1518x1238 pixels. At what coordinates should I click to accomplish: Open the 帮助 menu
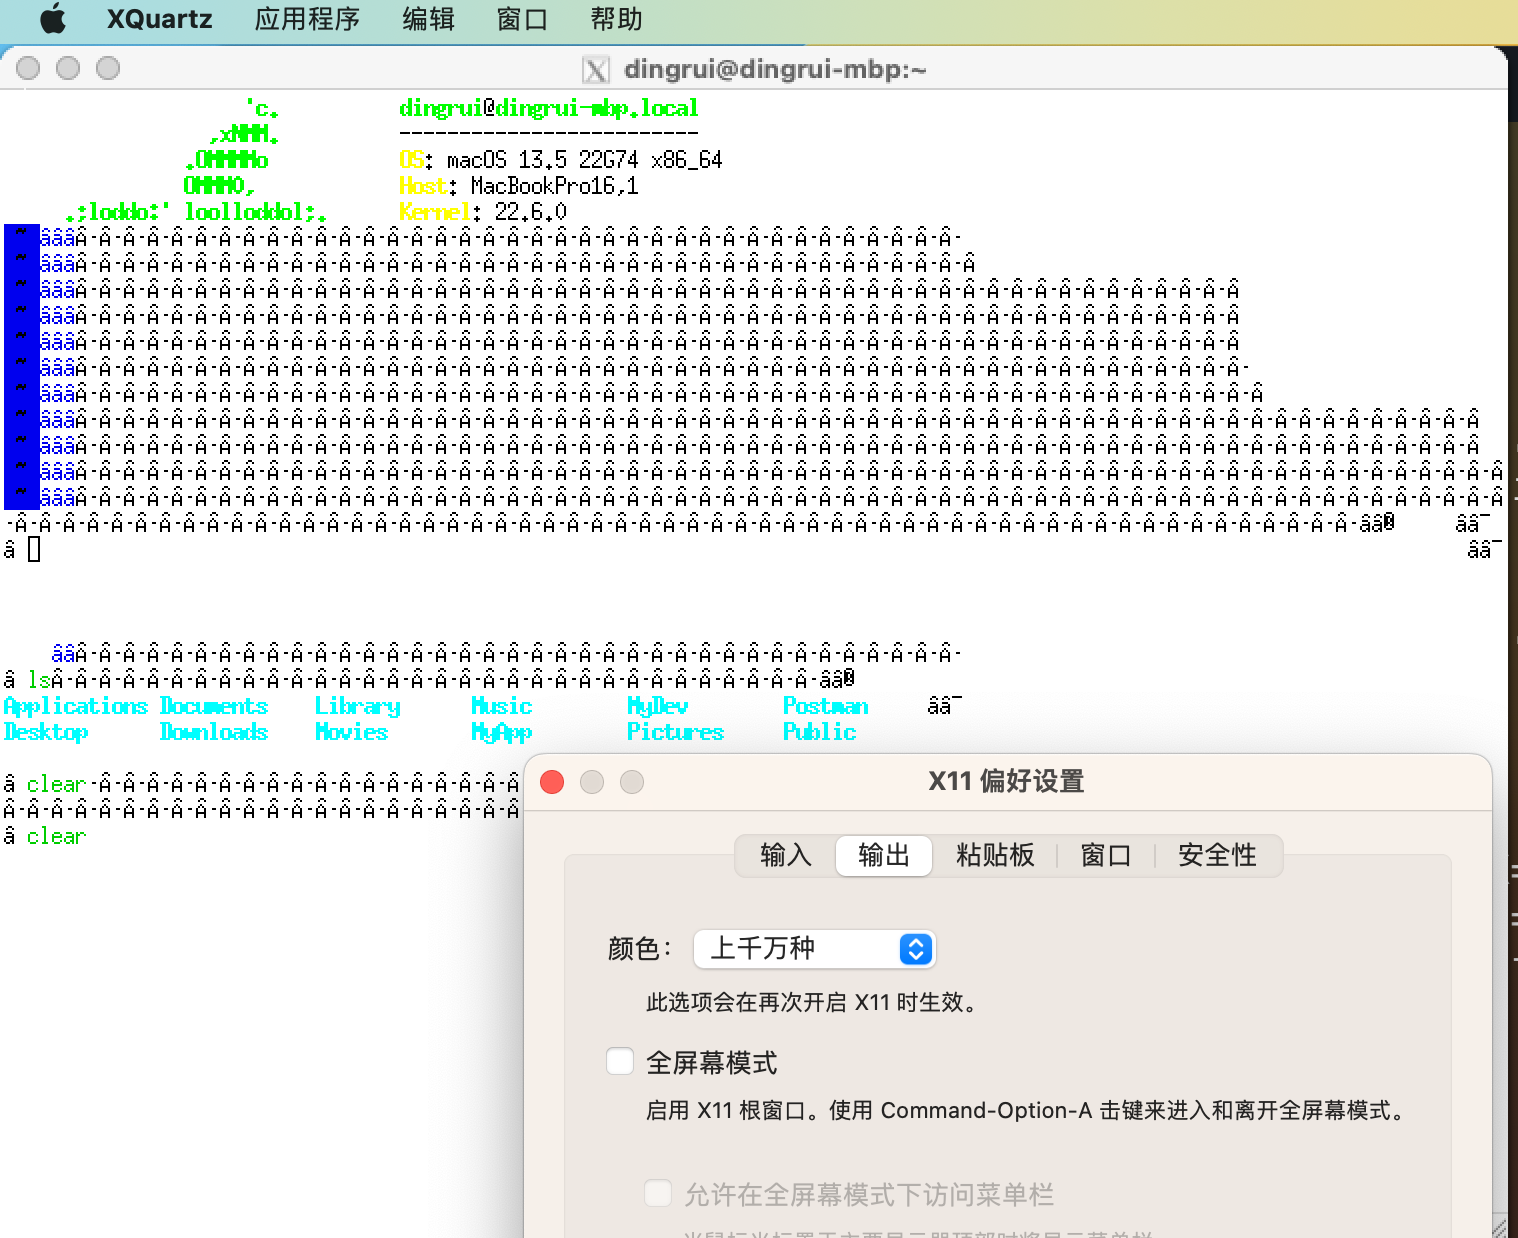click(x=616, y=19)
